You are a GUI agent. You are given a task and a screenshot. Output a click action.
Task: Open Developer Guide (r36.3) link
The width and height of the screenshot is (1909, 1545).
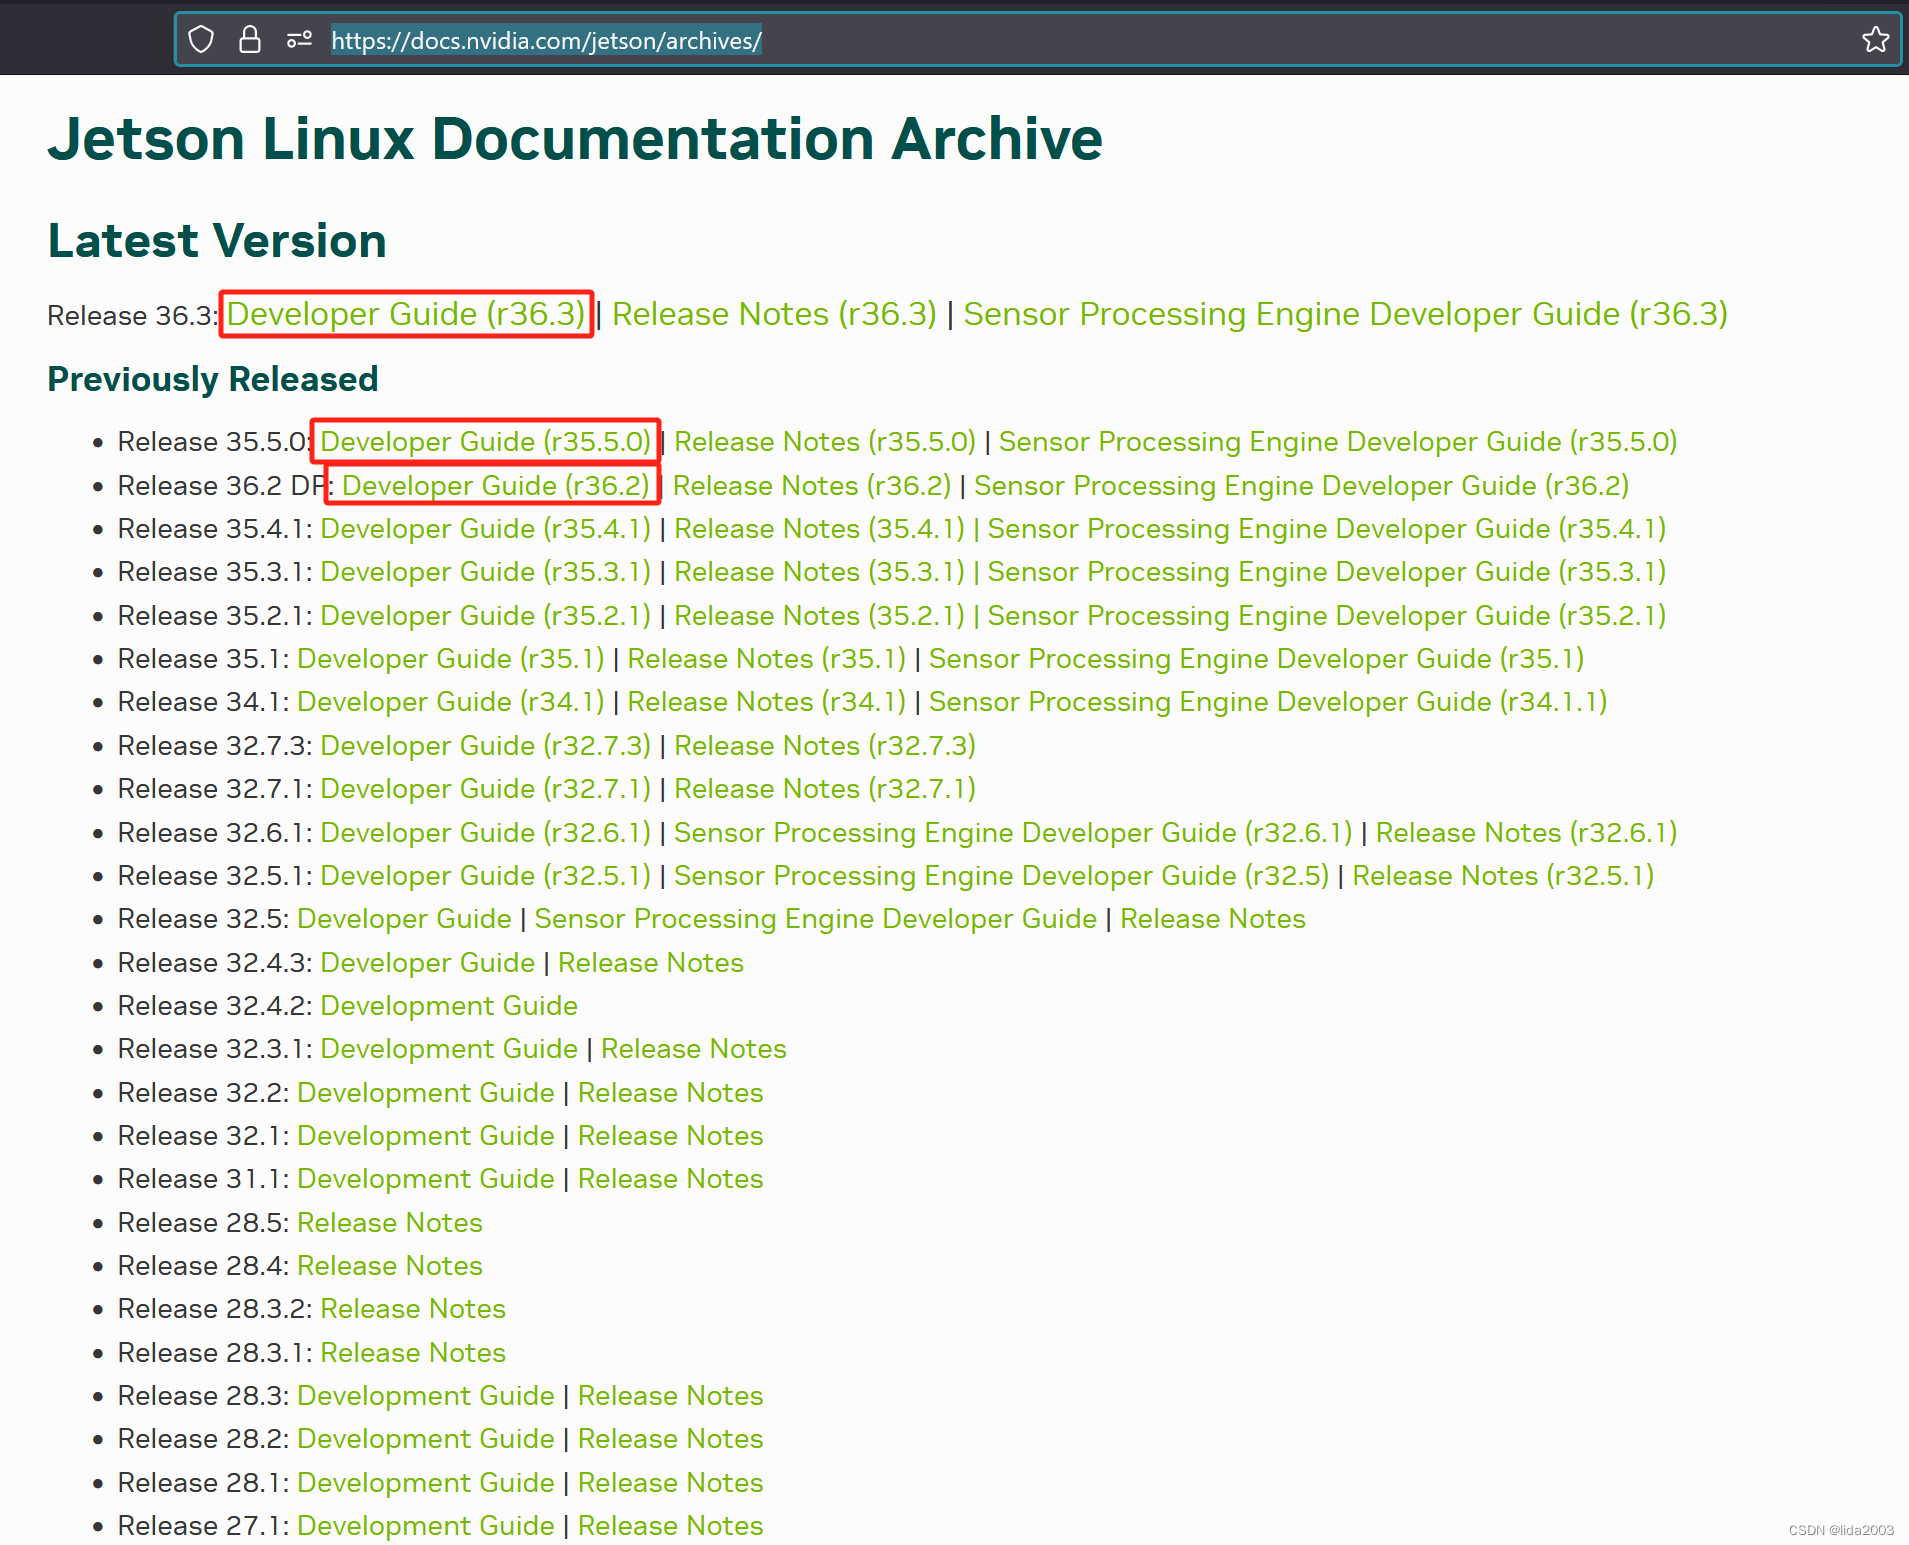406,314
